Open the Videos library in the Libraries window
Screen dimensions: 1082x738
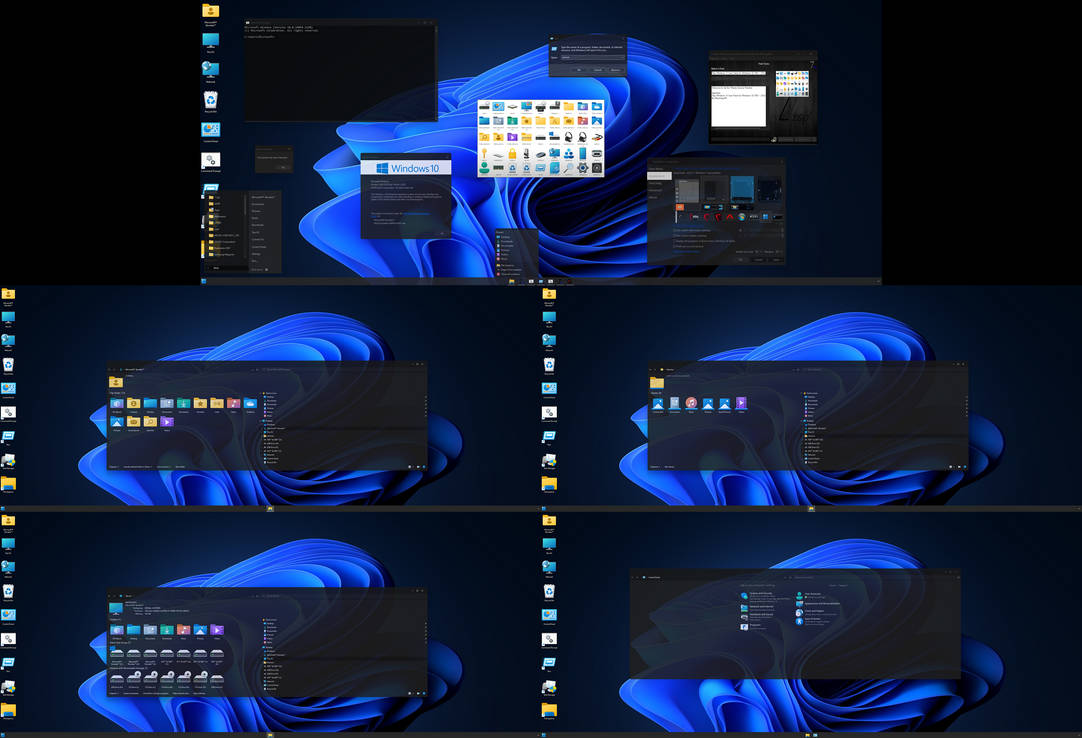pyautogui.click(x=741, y=403)
